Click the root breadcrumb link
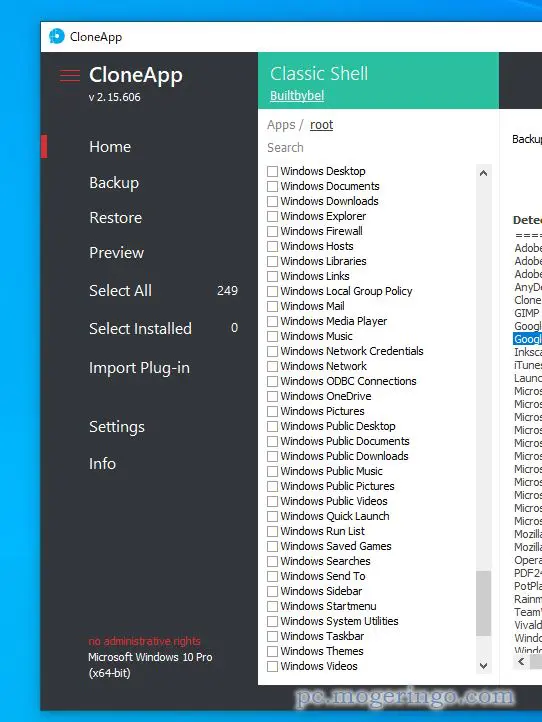The height and width of the screenshot is (722, 542). click(x=321, y=125)
